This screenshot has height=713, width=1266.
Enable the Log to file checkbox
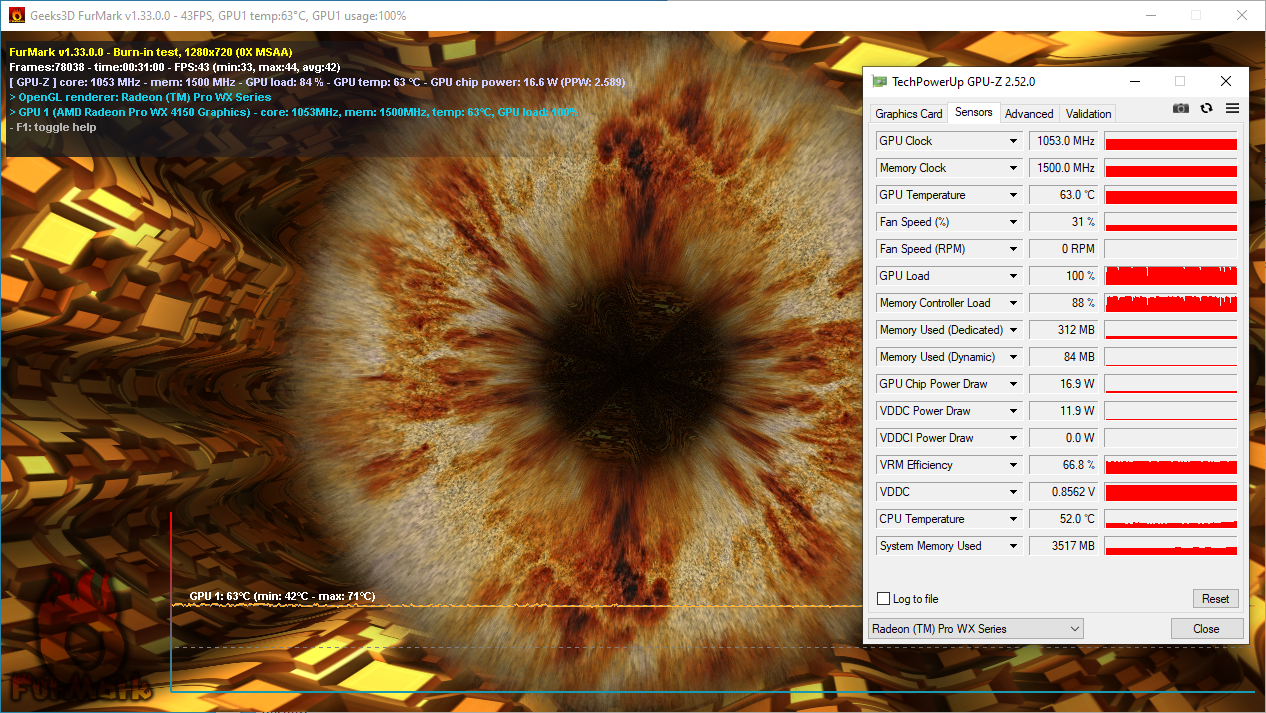pyautogui.click(x=883, y=599)
